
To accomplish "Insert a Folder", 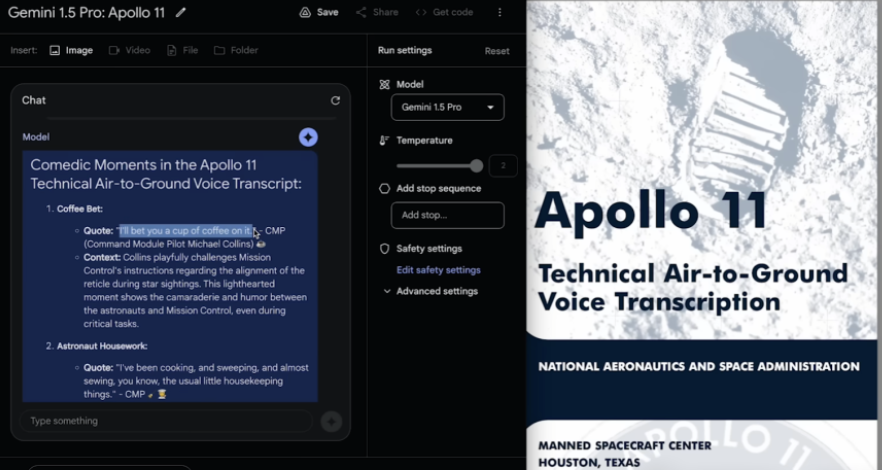I will coord(236,51).
